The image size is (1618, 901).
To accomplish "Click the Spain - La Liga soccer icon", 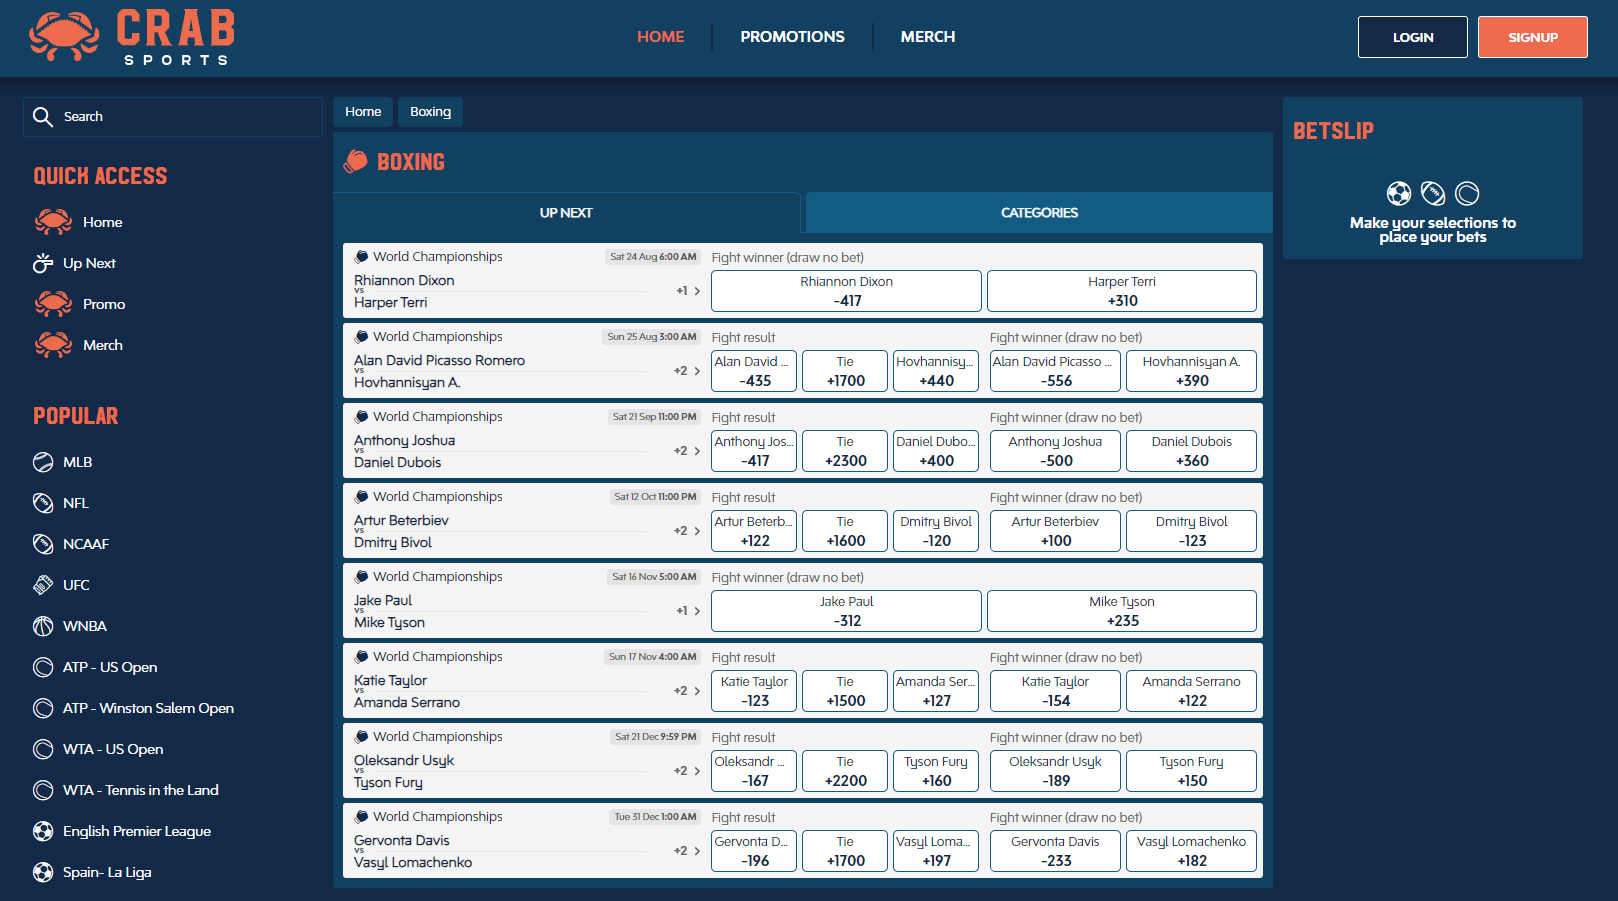I will coord(43,872).
